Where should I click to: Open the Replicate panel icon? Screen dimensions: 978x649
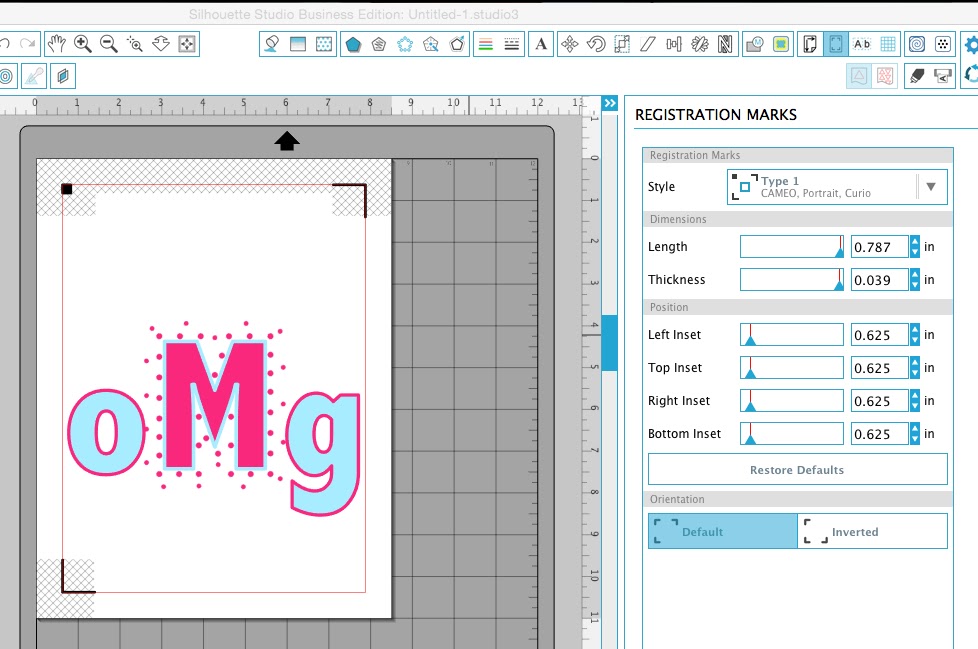coord(700,44)
